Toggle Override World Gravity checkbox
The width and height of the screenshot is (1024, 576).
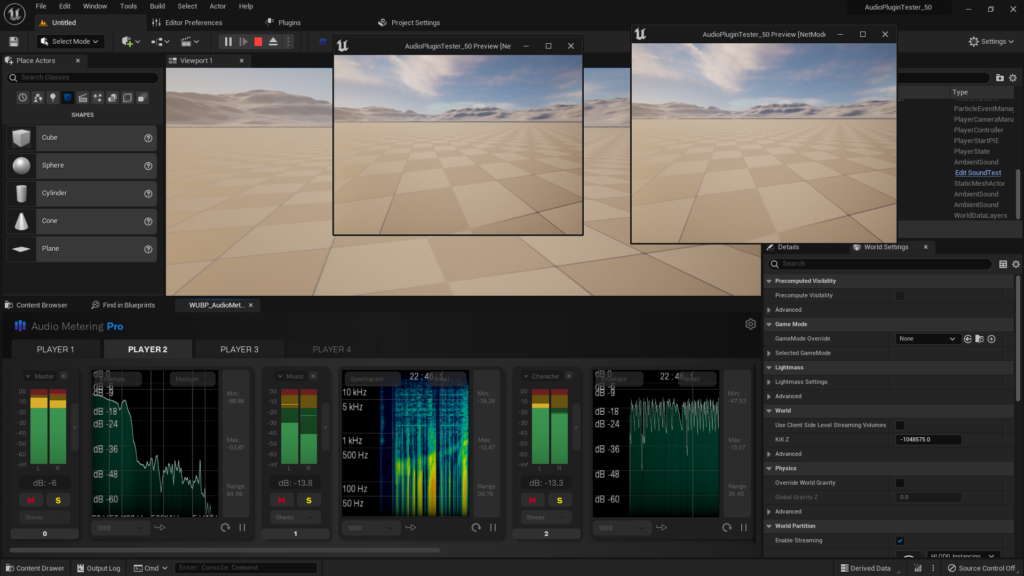pyautogui.click(x=899, y=483)
